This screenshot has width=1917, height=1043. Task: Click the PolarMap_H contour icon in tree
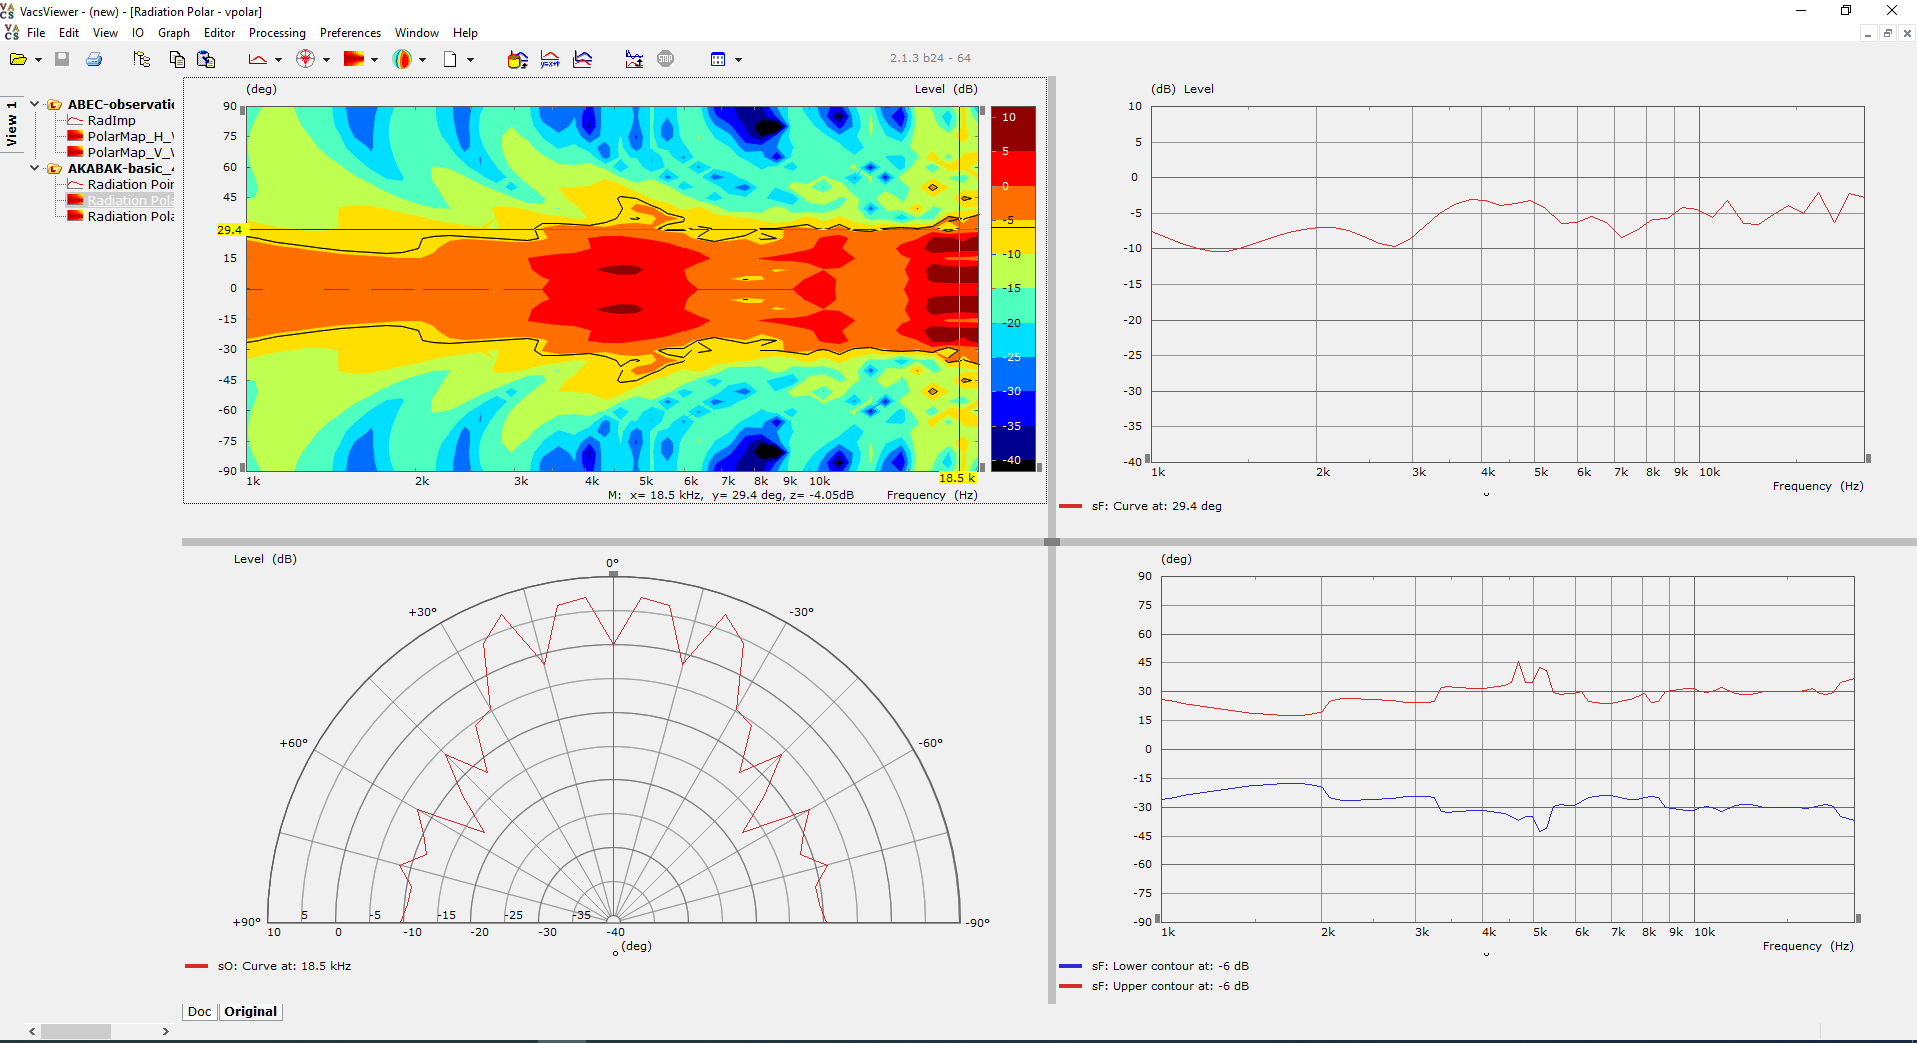tap(75, 136)
